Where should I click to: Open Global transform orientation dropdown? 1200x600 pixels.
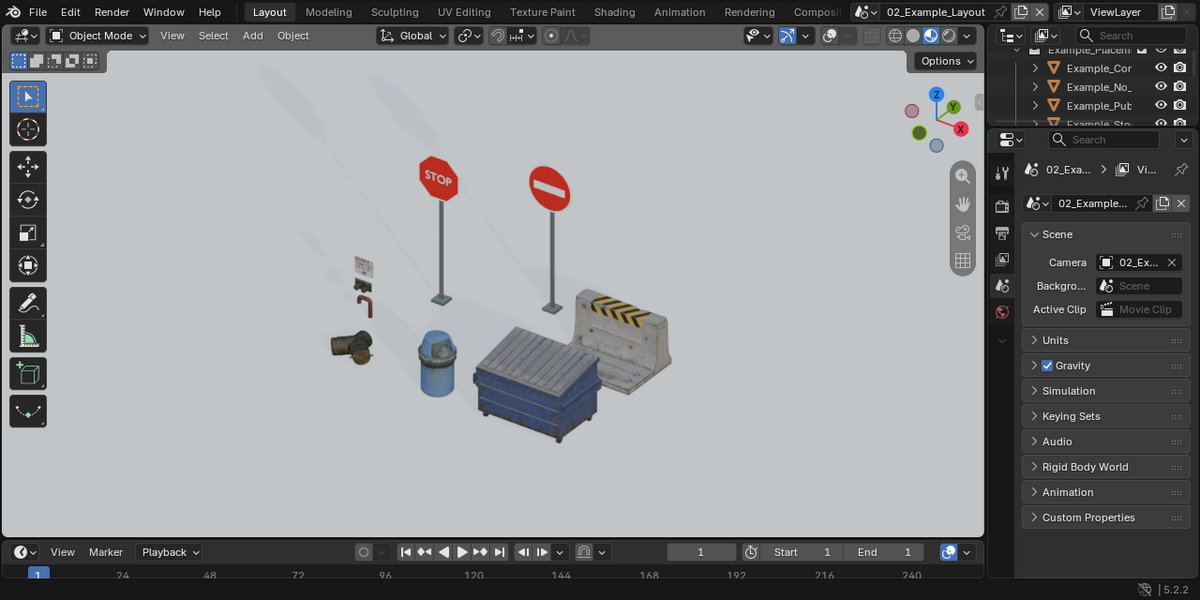coord(413,35)
